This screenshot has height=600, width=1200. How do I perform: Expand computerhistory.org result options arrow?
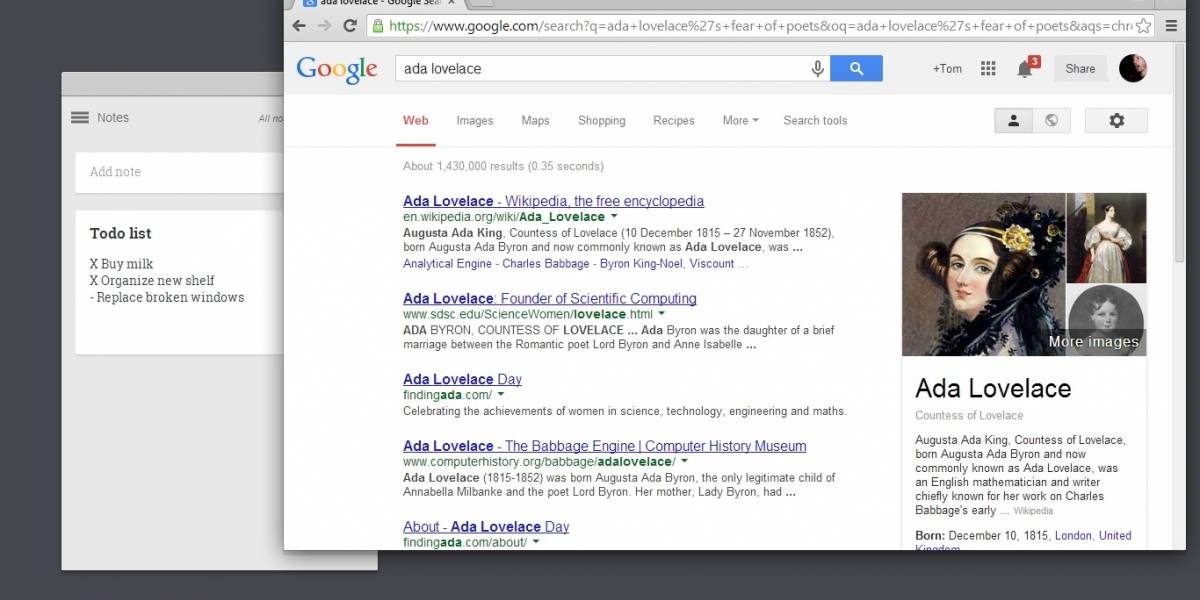pyautogui.click(x=684, y=462)
